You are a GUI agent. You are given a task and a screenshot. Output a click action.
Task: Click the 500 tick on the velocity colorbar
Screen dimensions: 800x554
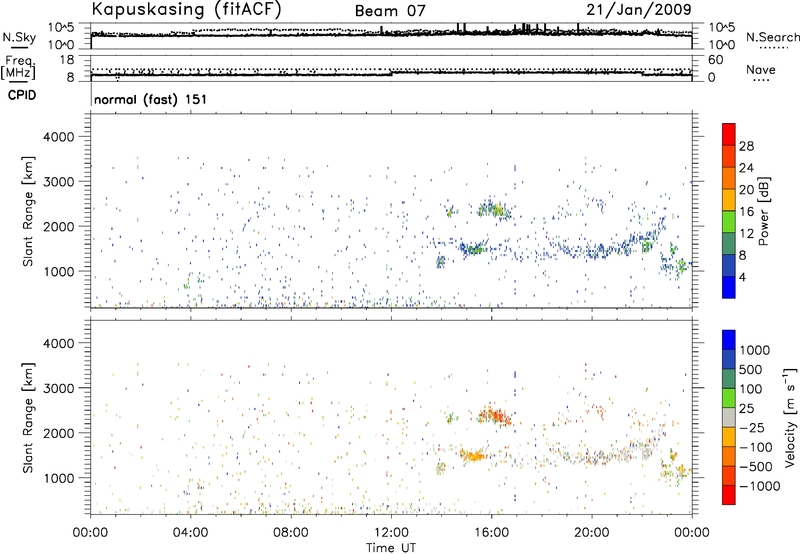[x=751, y=369]
